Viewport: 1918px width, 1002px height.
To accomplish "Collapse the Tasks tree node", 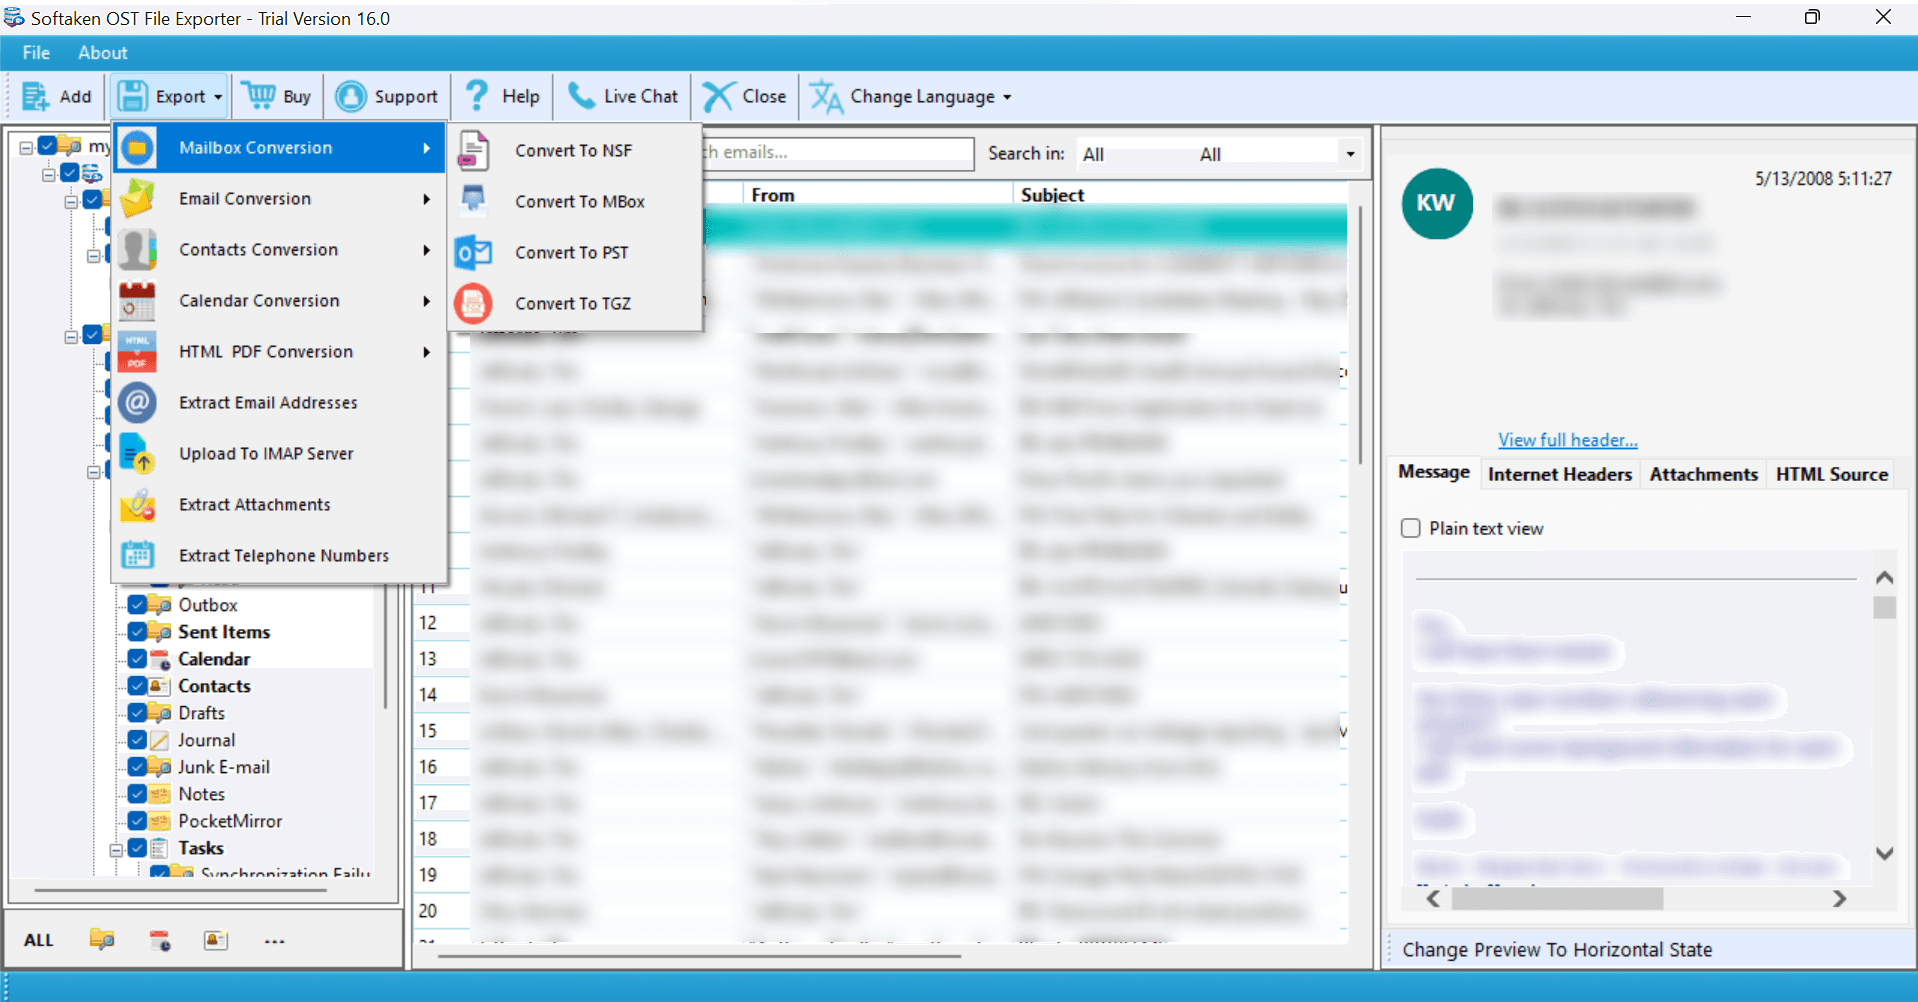I will 116,849.
